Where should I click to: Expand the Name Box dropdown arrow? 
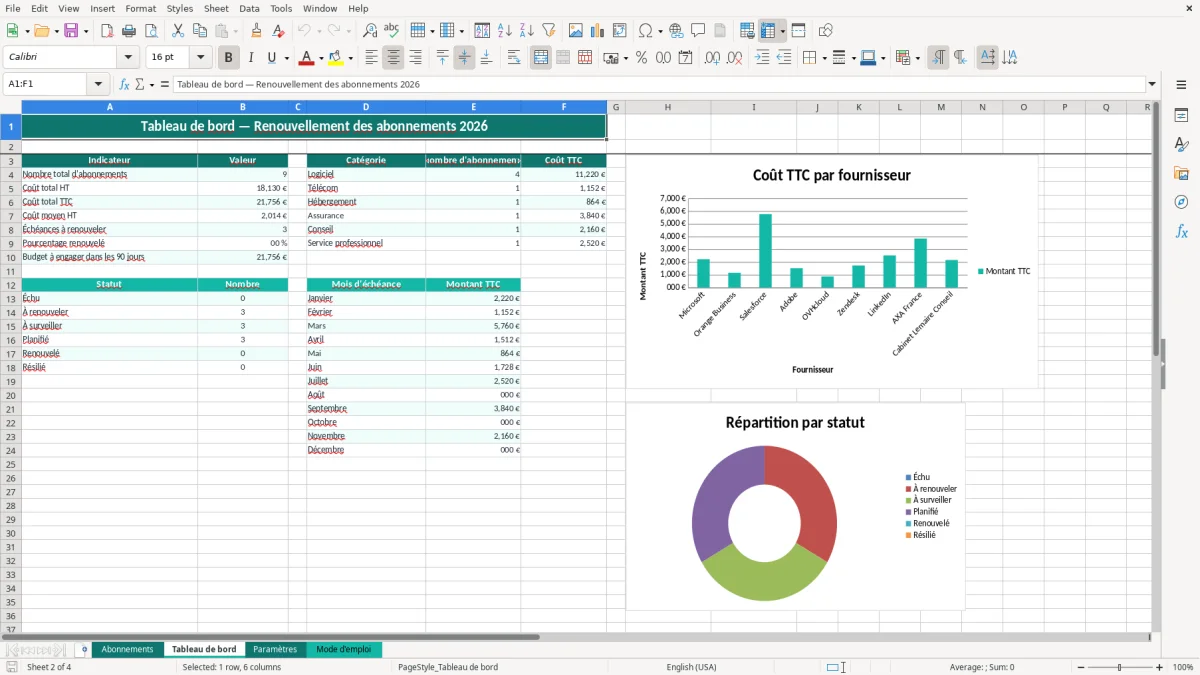pos(98,85)
